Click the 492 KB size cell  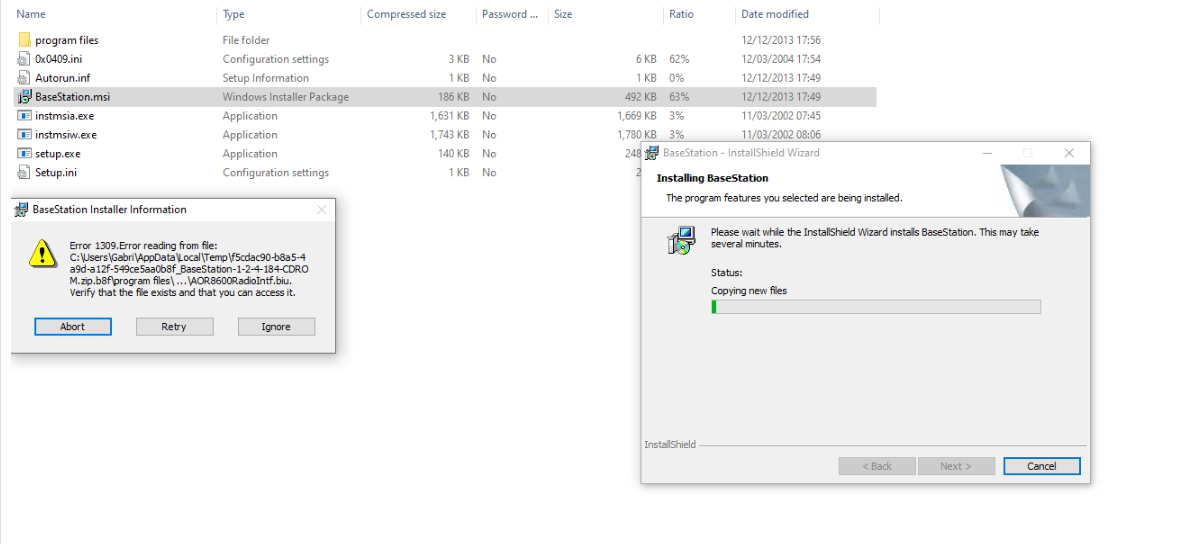pos(640,97)
